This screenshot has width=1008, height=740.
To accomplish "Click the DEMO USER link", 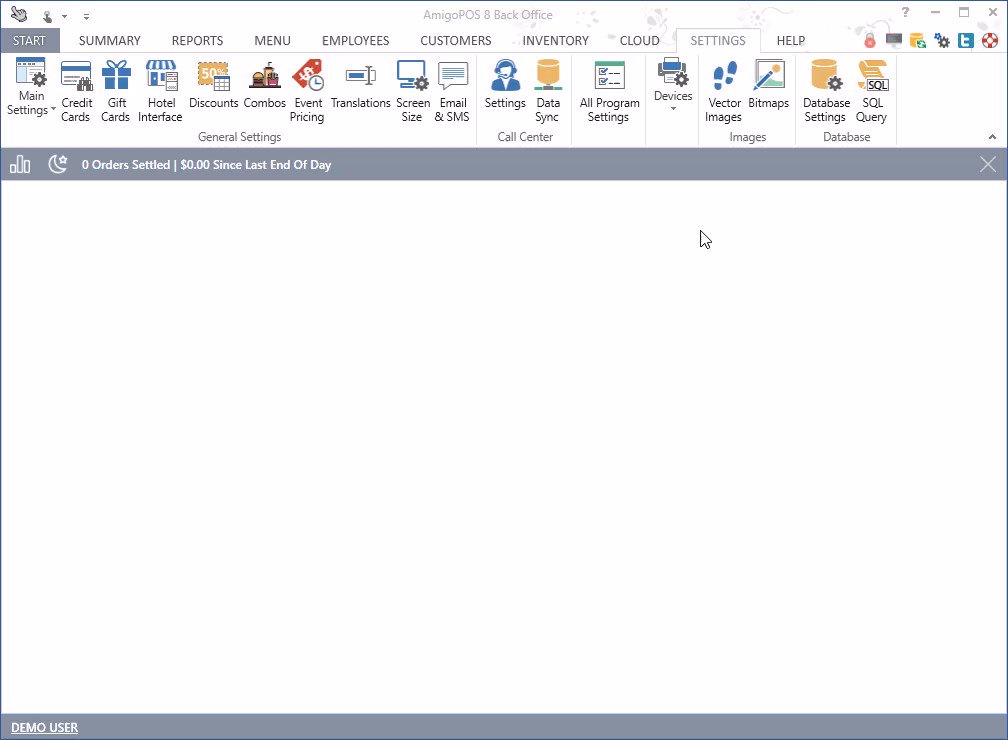I will coord(44,728).
